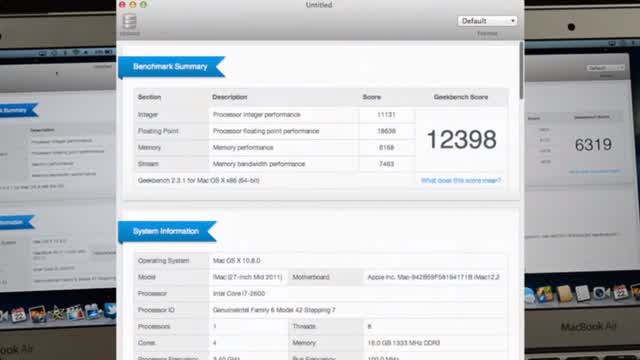Click the 'iMac (27-inch Mid 2011)' model value
Screen dimensions: 640x360
(247, 277)
